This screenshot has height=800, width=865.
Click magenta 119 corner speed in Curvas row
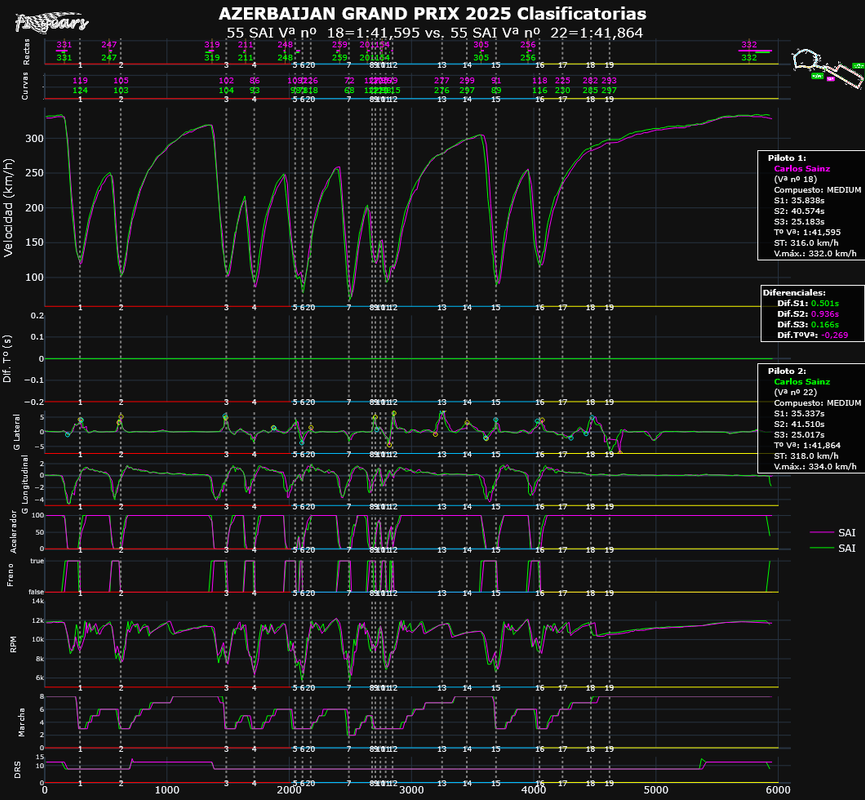[80, 81]
